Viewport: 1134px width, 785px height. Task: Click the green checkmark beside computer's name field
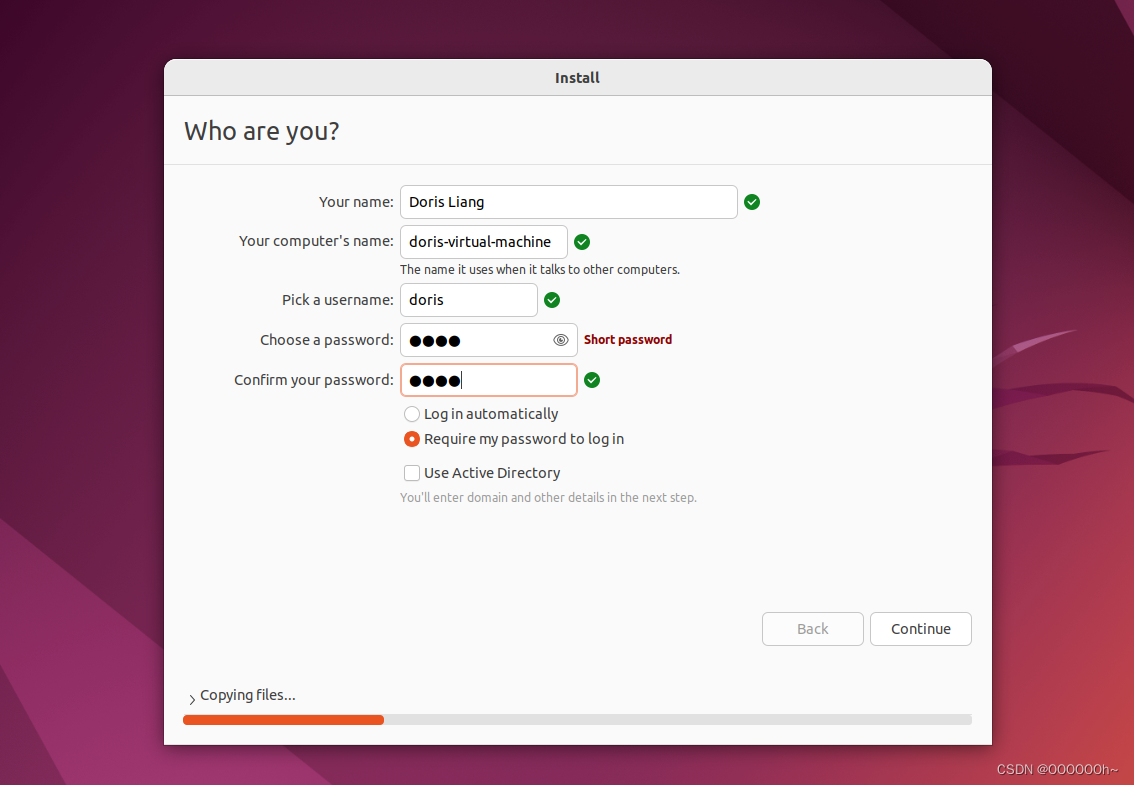pyautogui.click(x=582, y=242)
